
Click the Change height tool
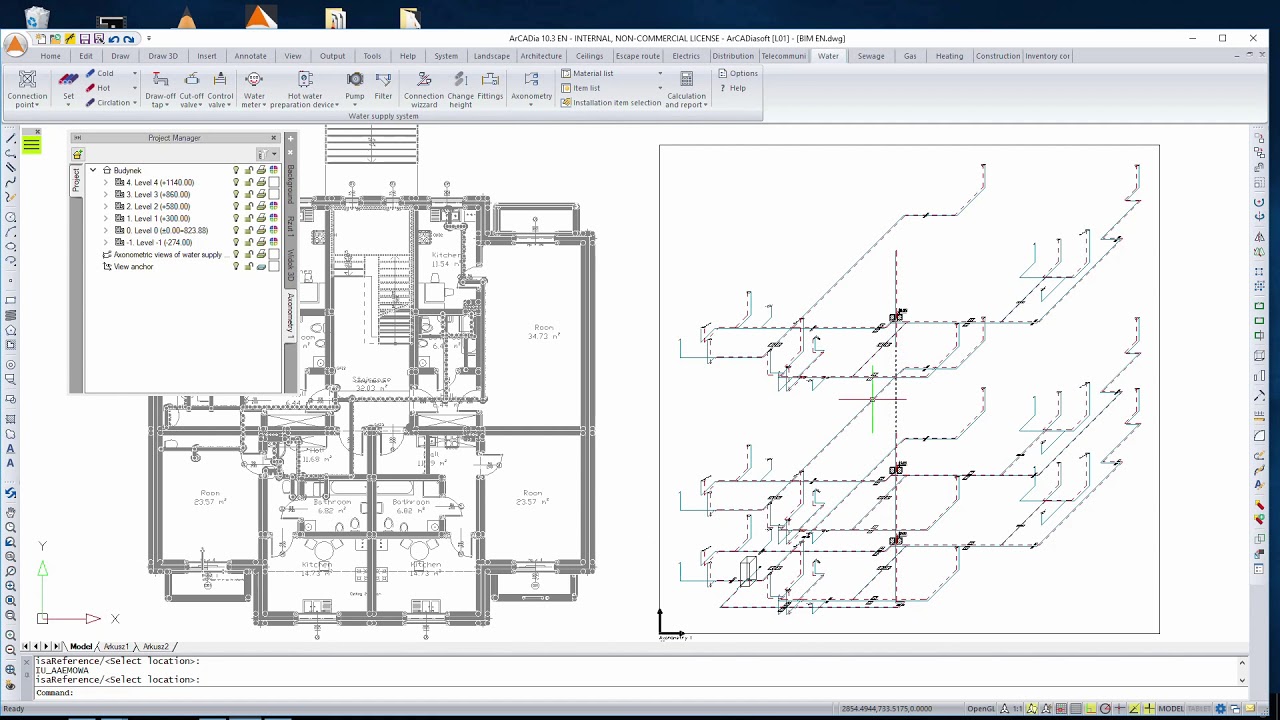[x=460, y=89]
